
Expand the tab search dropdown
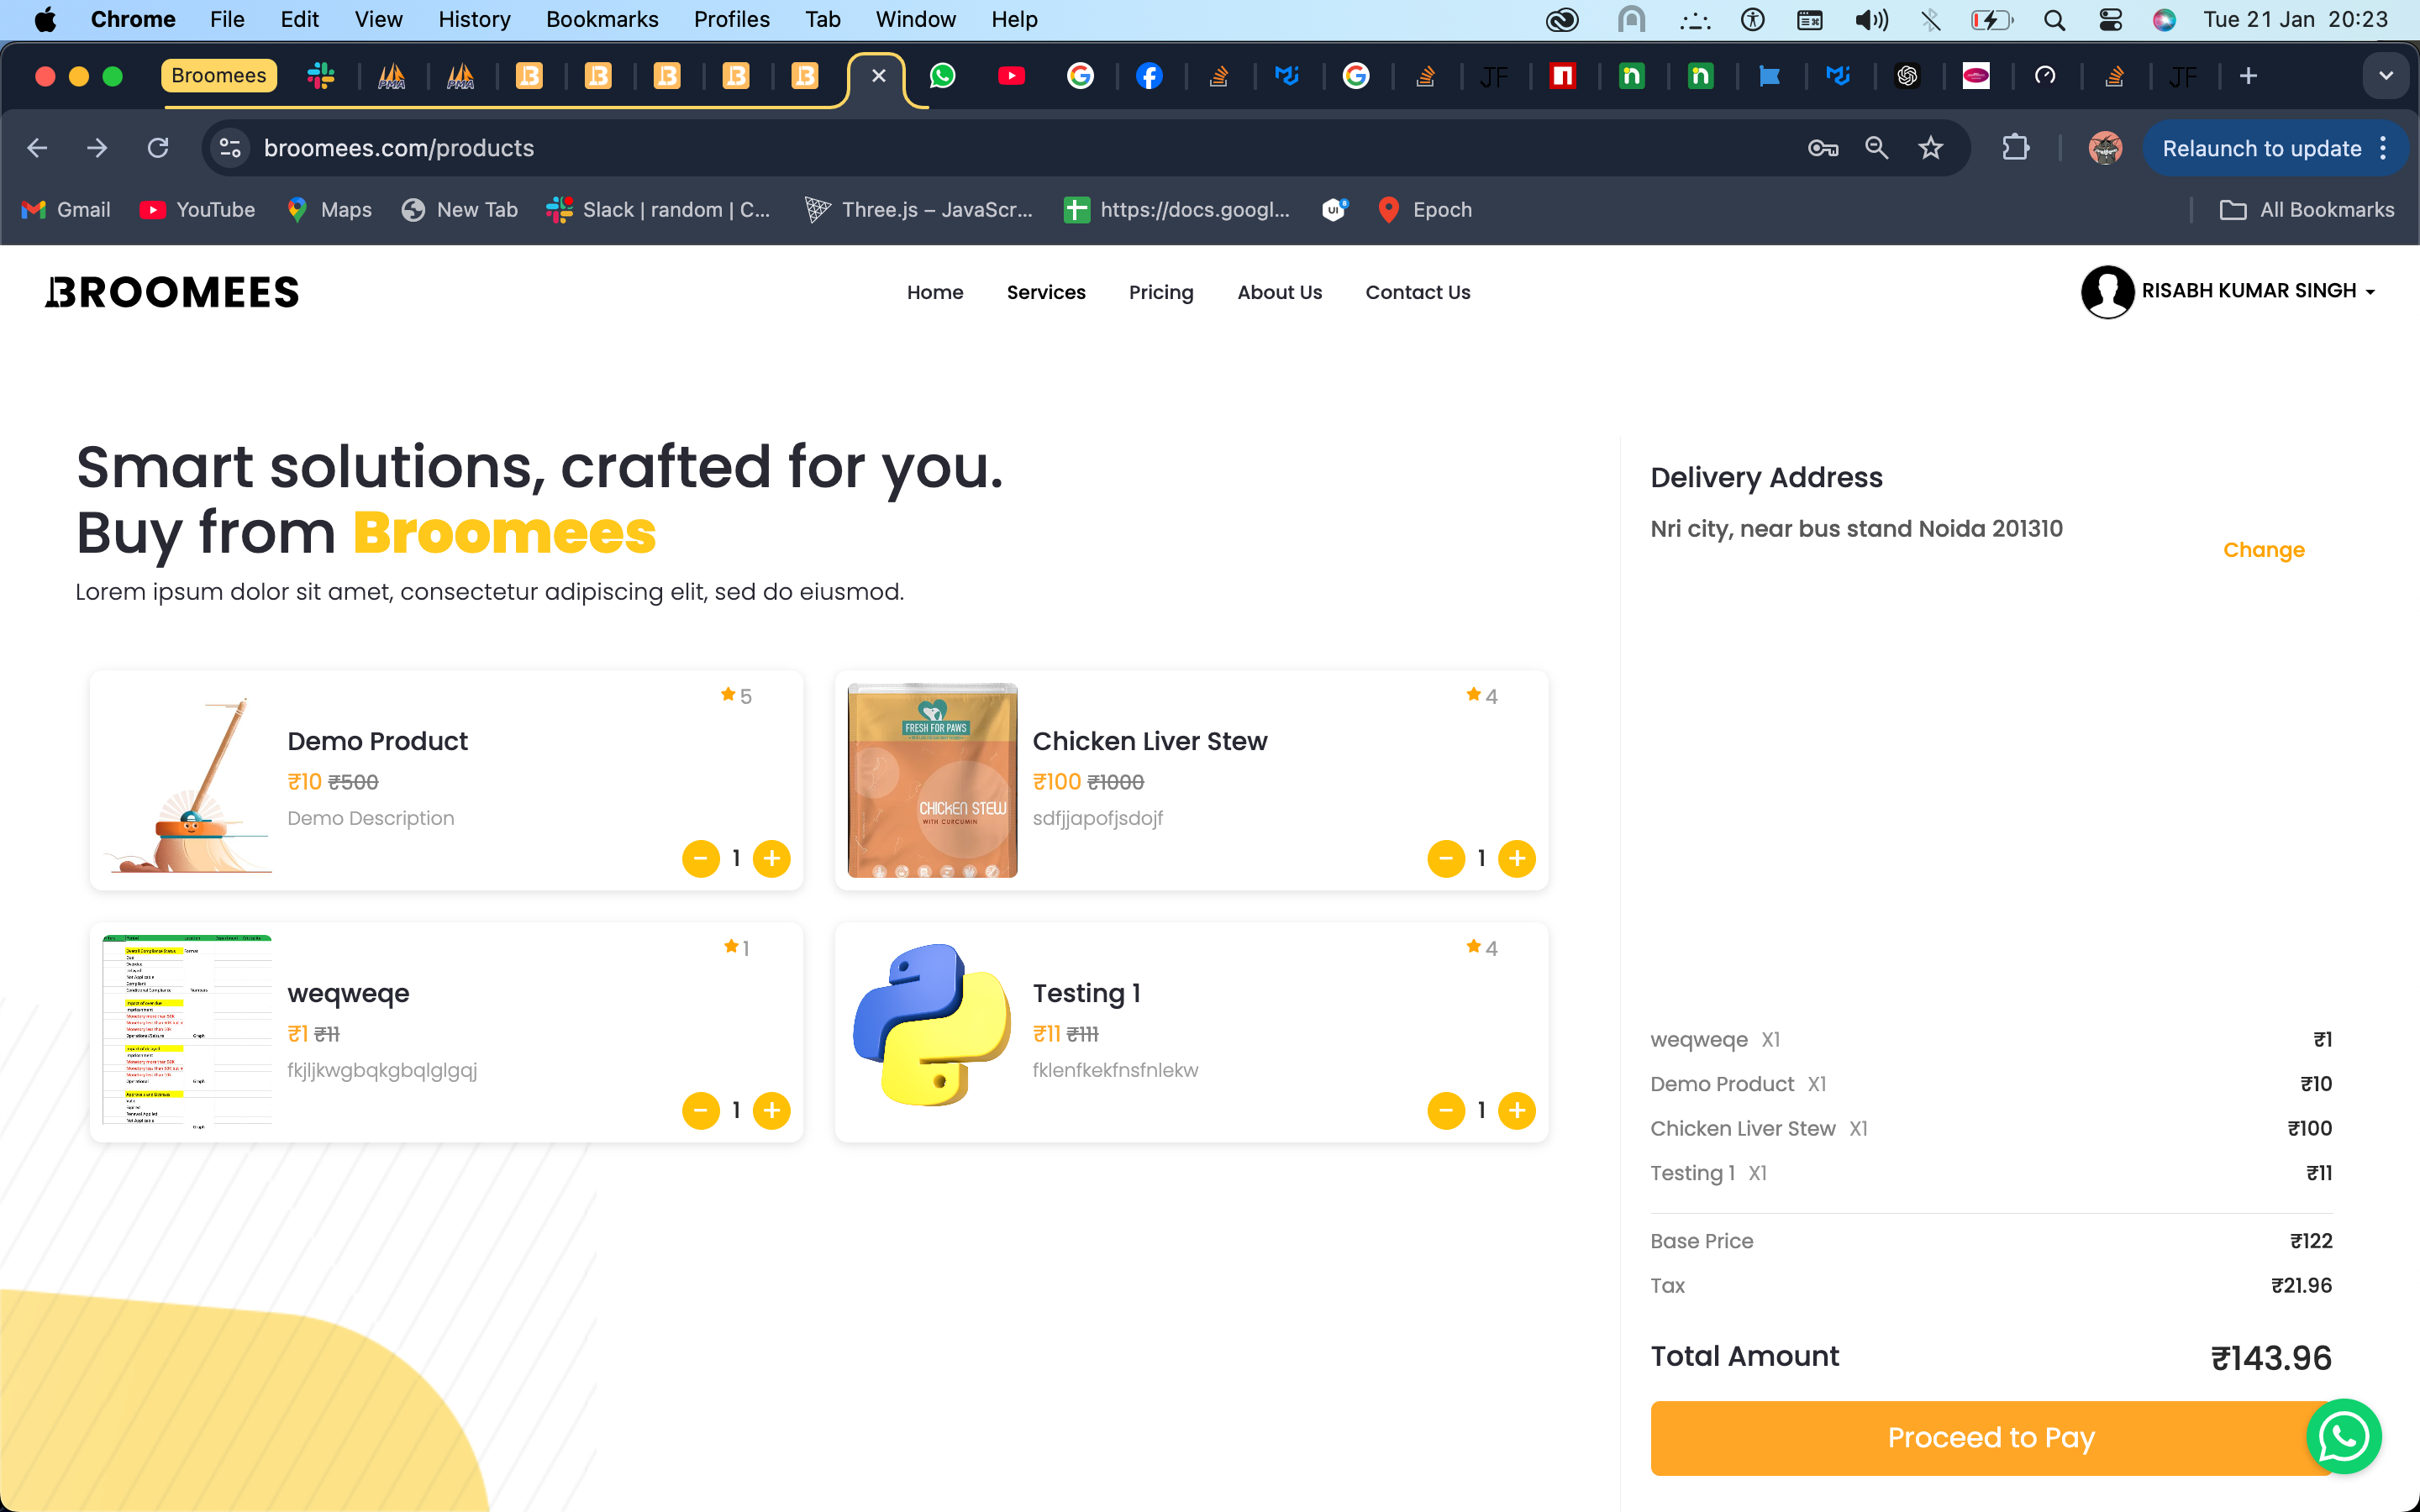coord(2386,76)
